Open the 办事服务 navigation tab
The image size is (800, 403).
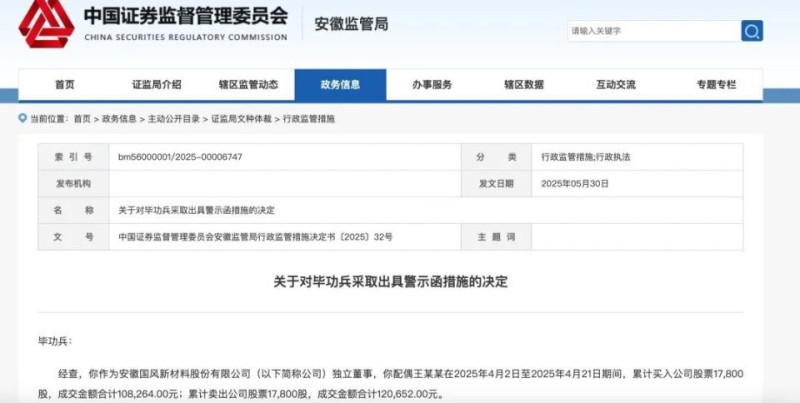(x=432, y=85)
